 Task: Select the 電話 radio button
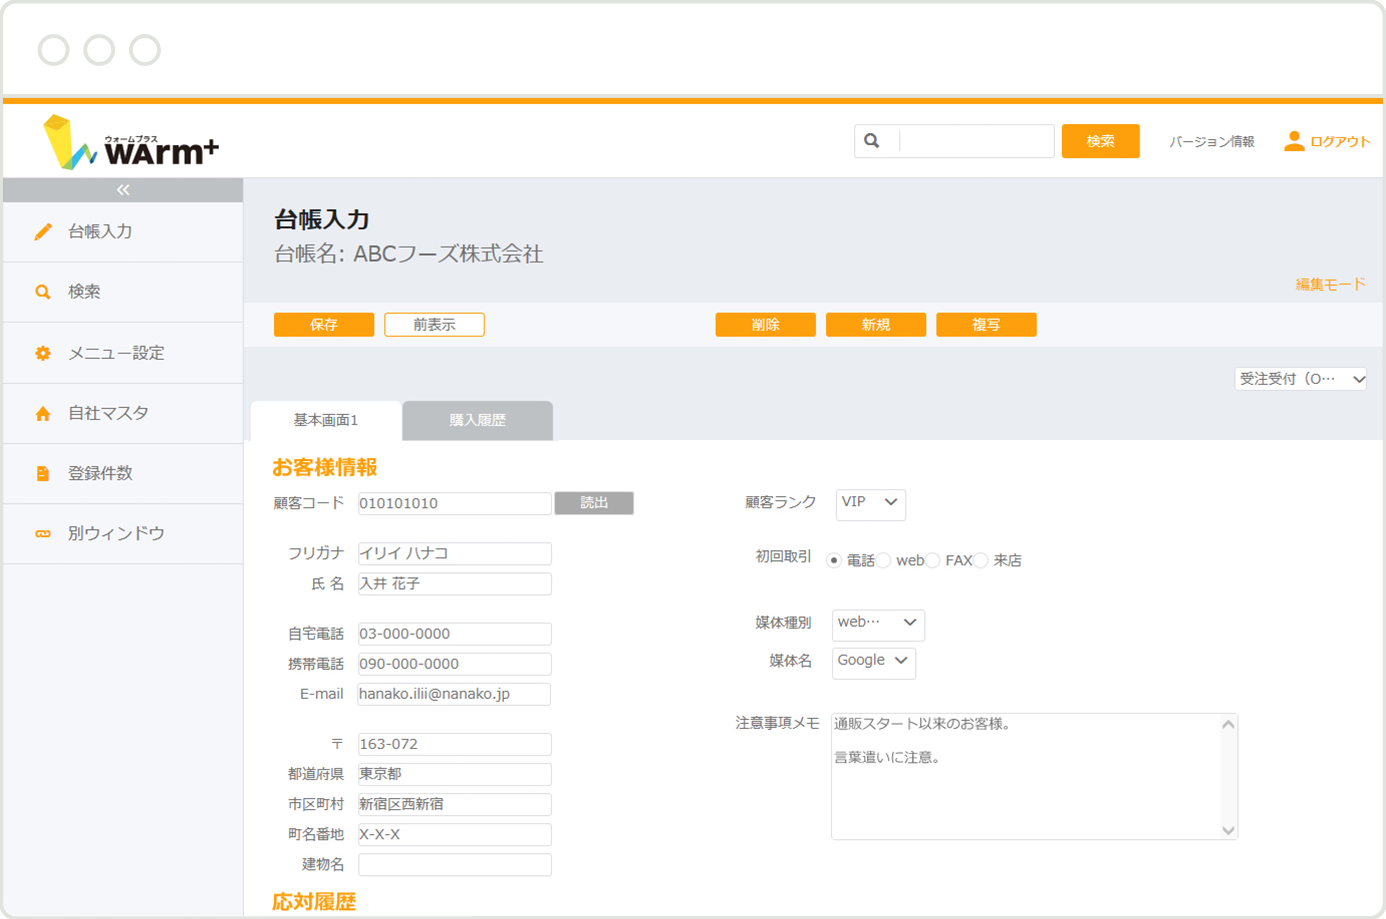pyautogui.click(x=833, y=561)
